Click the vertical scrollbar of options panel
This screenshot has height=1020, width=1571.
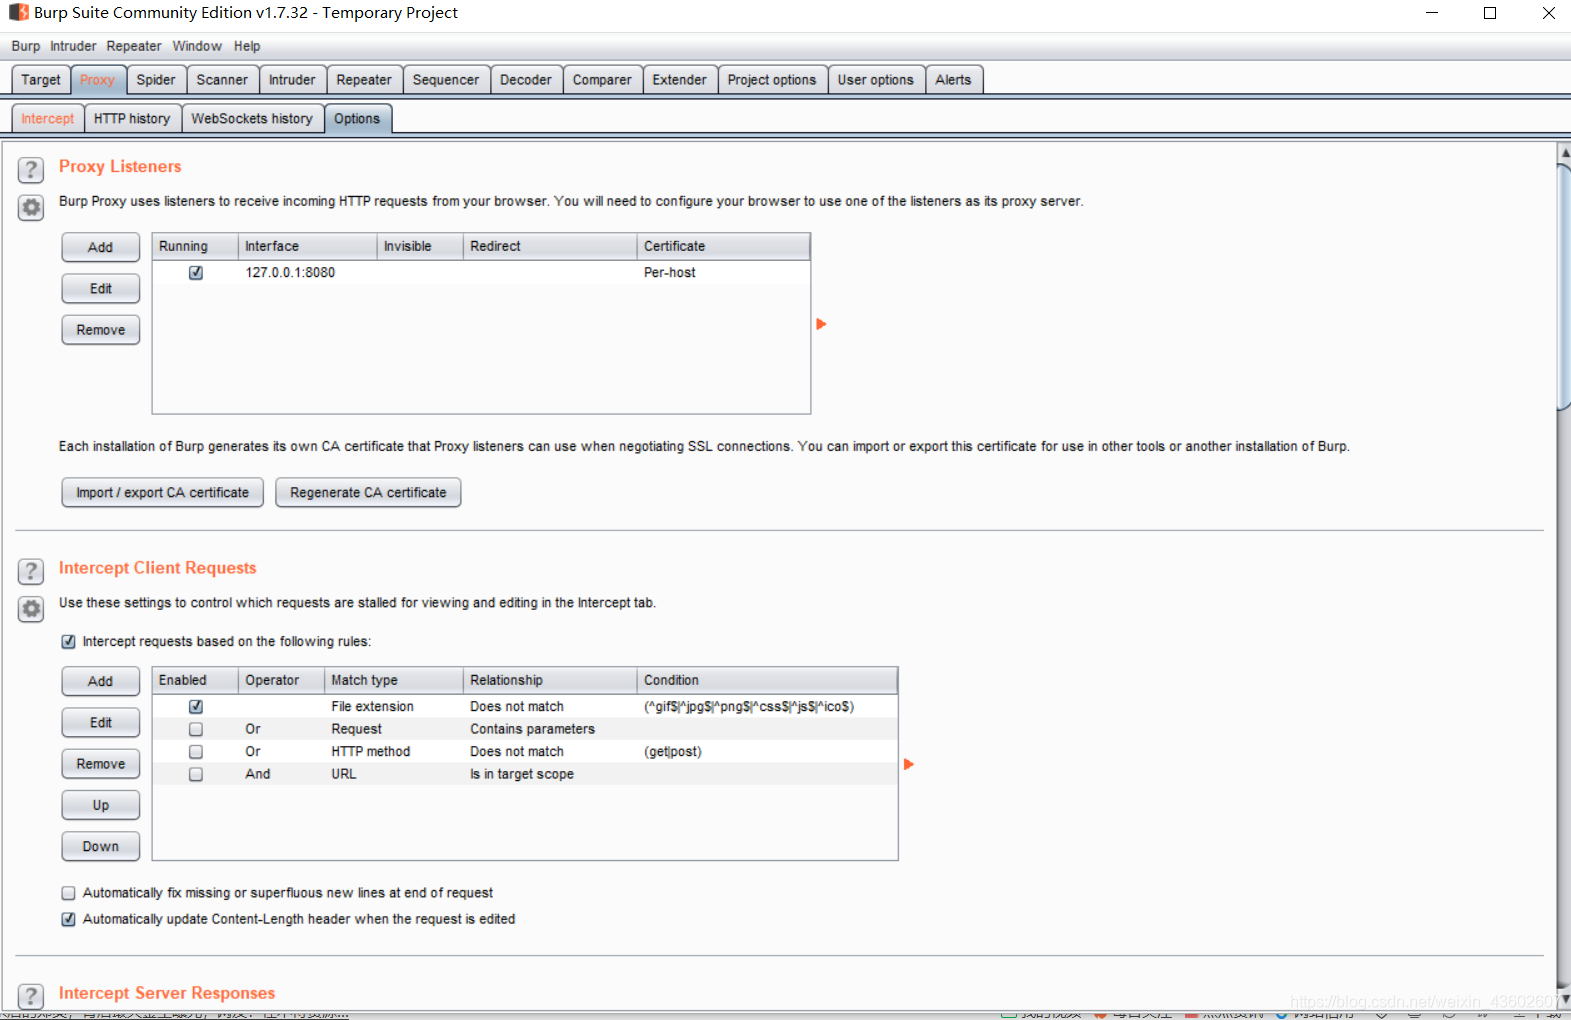(x=1564, y=288)
